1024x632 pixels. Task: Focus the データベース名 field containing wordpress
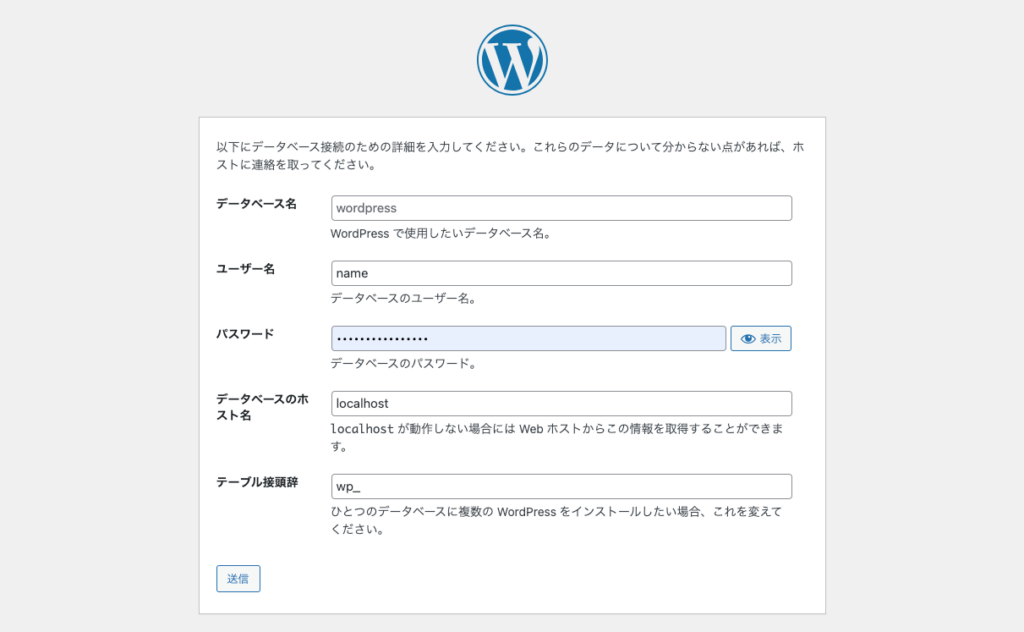coord(562,208)
